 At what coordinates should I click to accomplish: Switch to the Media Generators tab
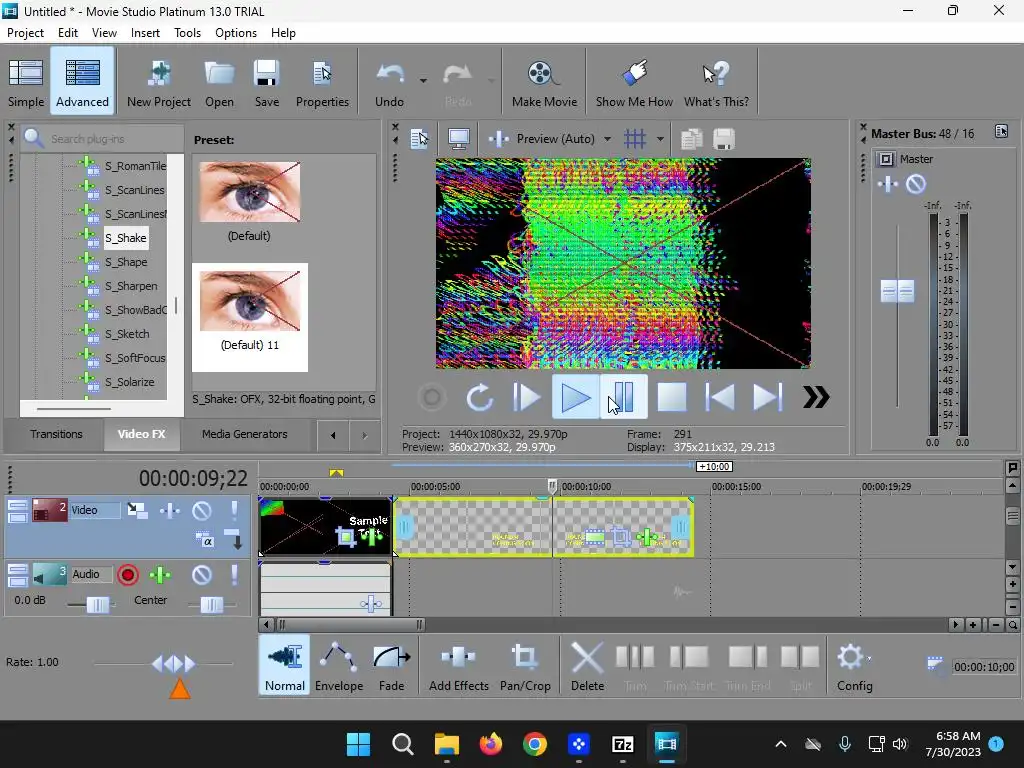pyautogui.click(x=244, y=434)
